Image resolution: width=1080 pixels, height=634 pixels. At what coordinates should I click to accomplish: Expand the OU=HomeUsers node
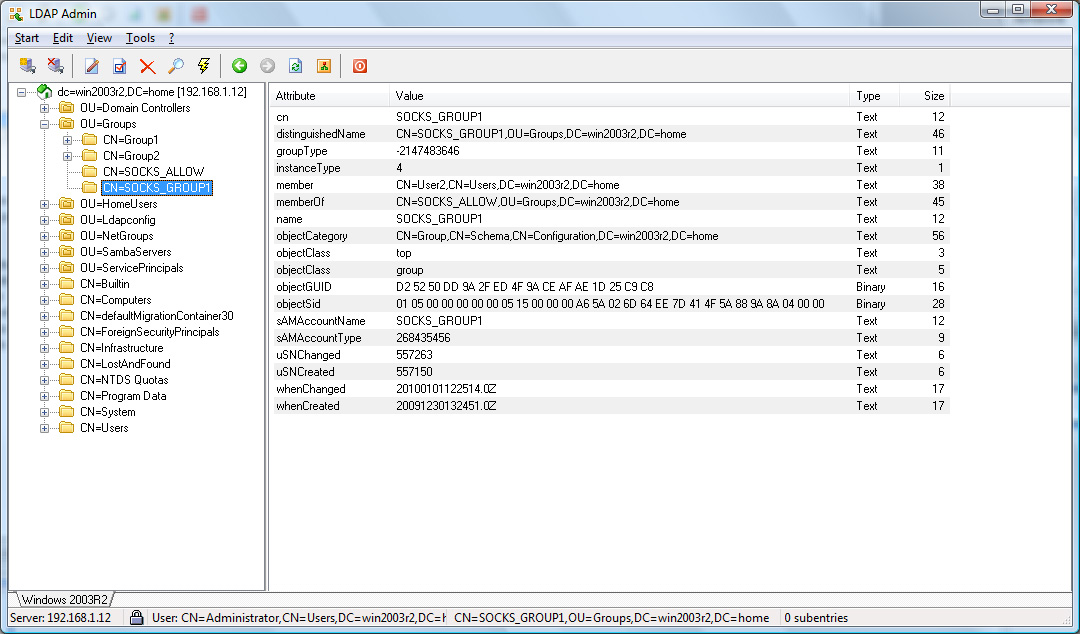coord(44,204)
